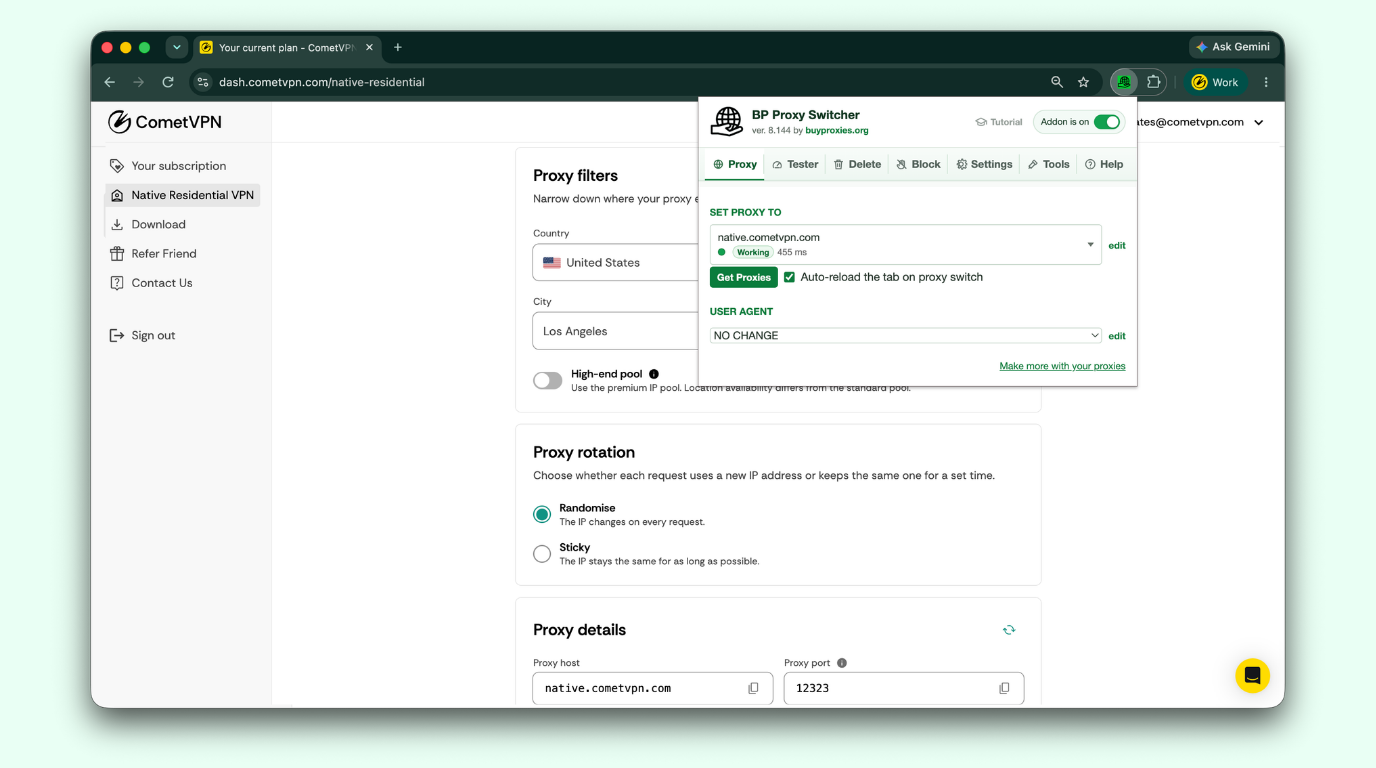
Task: Click the Get Proxies button
Action: pos(744,277)
